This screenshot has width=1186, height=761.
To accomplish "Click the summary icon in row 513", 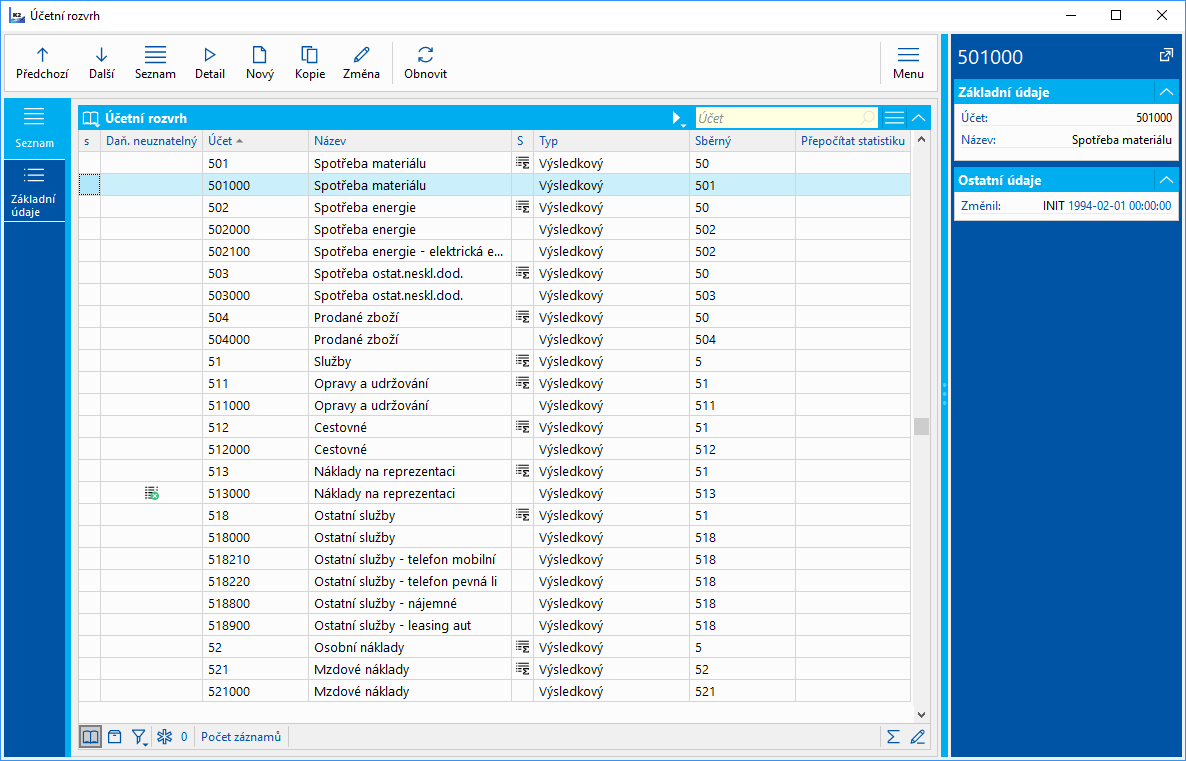I will coord(522,471).
